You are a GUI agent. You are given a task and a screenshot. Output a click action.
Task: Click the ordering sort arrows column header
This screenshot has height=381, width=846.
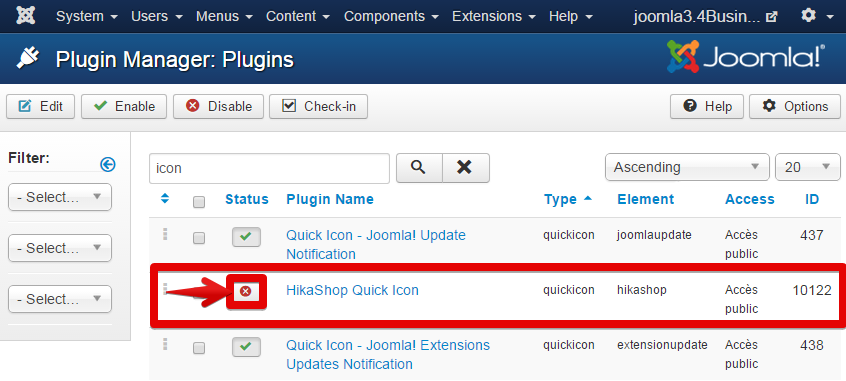165,199
